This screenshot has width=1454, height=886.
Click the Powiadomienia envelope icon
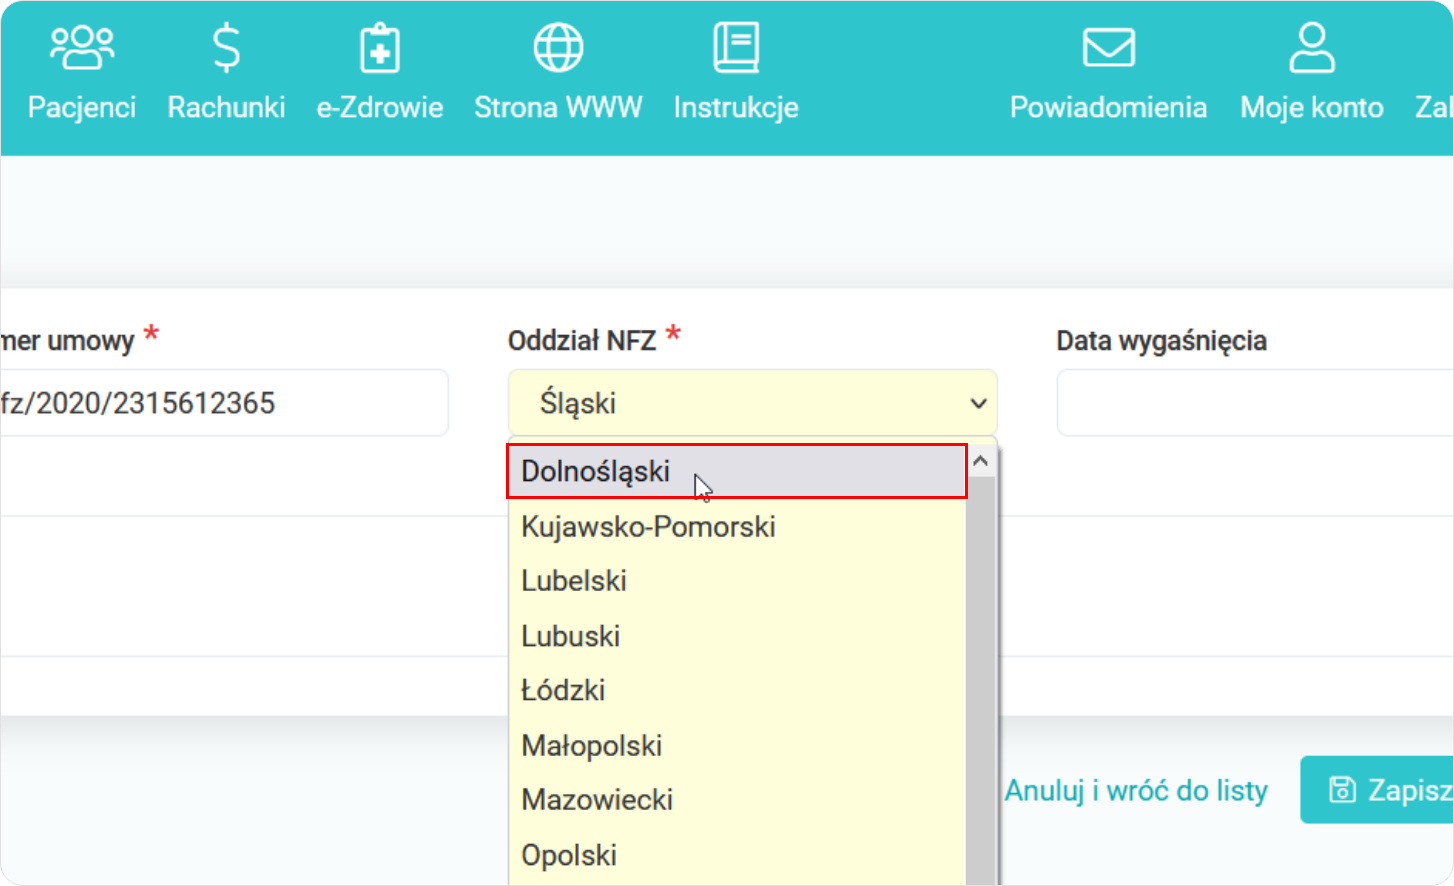click(x=1109, y=48)
